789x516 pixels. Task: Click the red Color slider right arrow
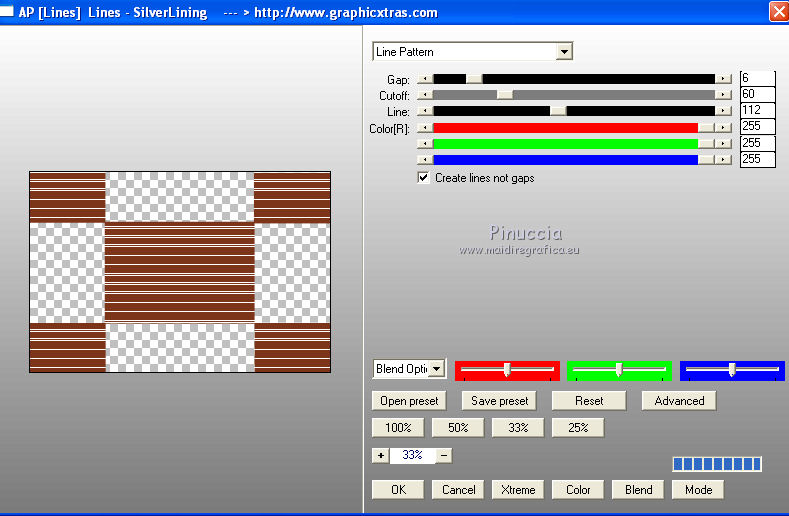point(723,127)
